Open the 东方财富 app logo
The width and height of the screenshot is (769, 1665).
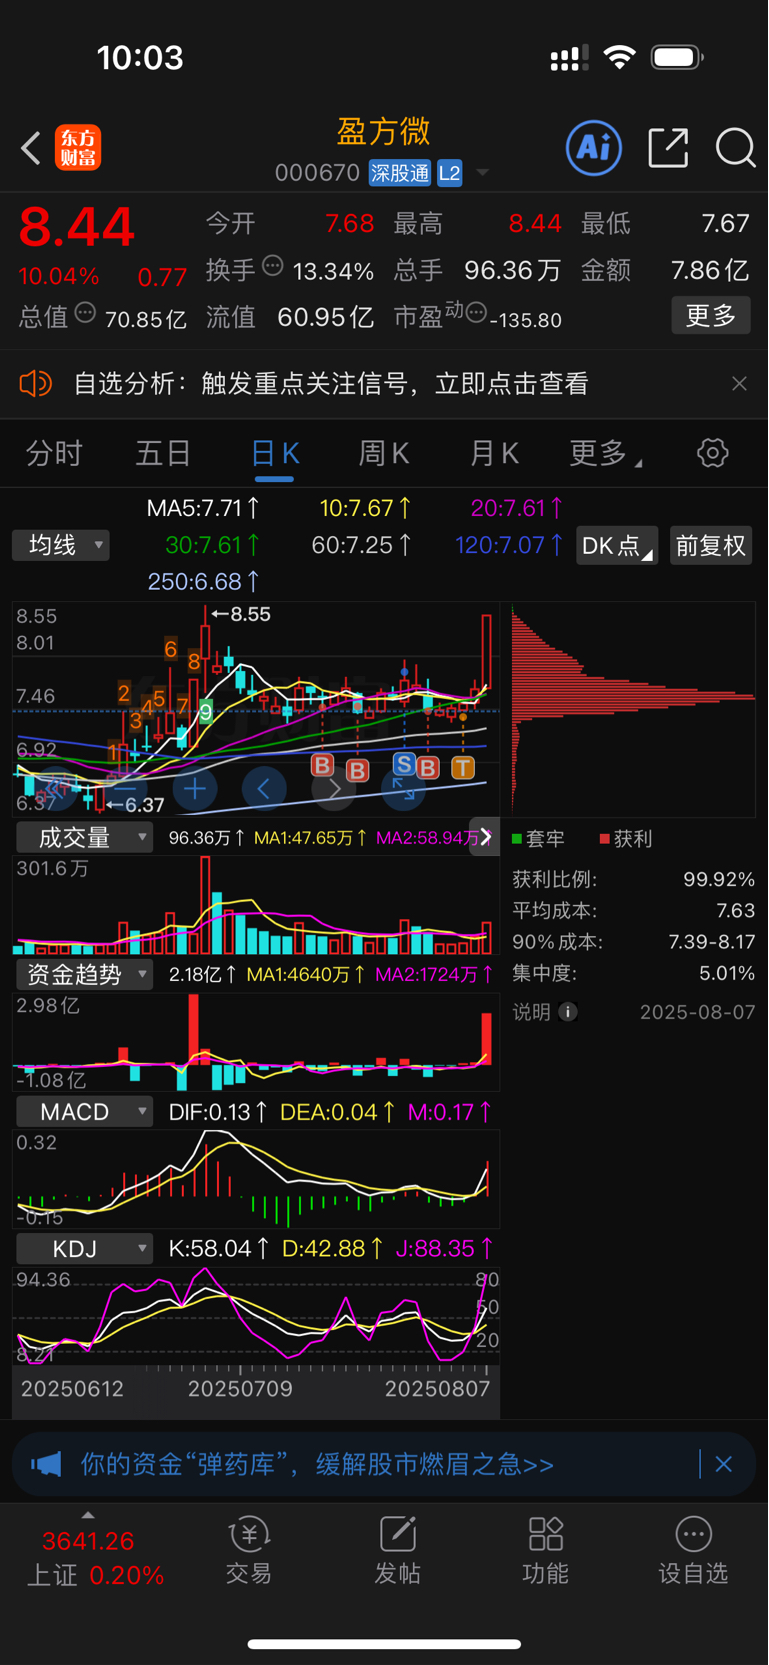click(x=78, y=148)
